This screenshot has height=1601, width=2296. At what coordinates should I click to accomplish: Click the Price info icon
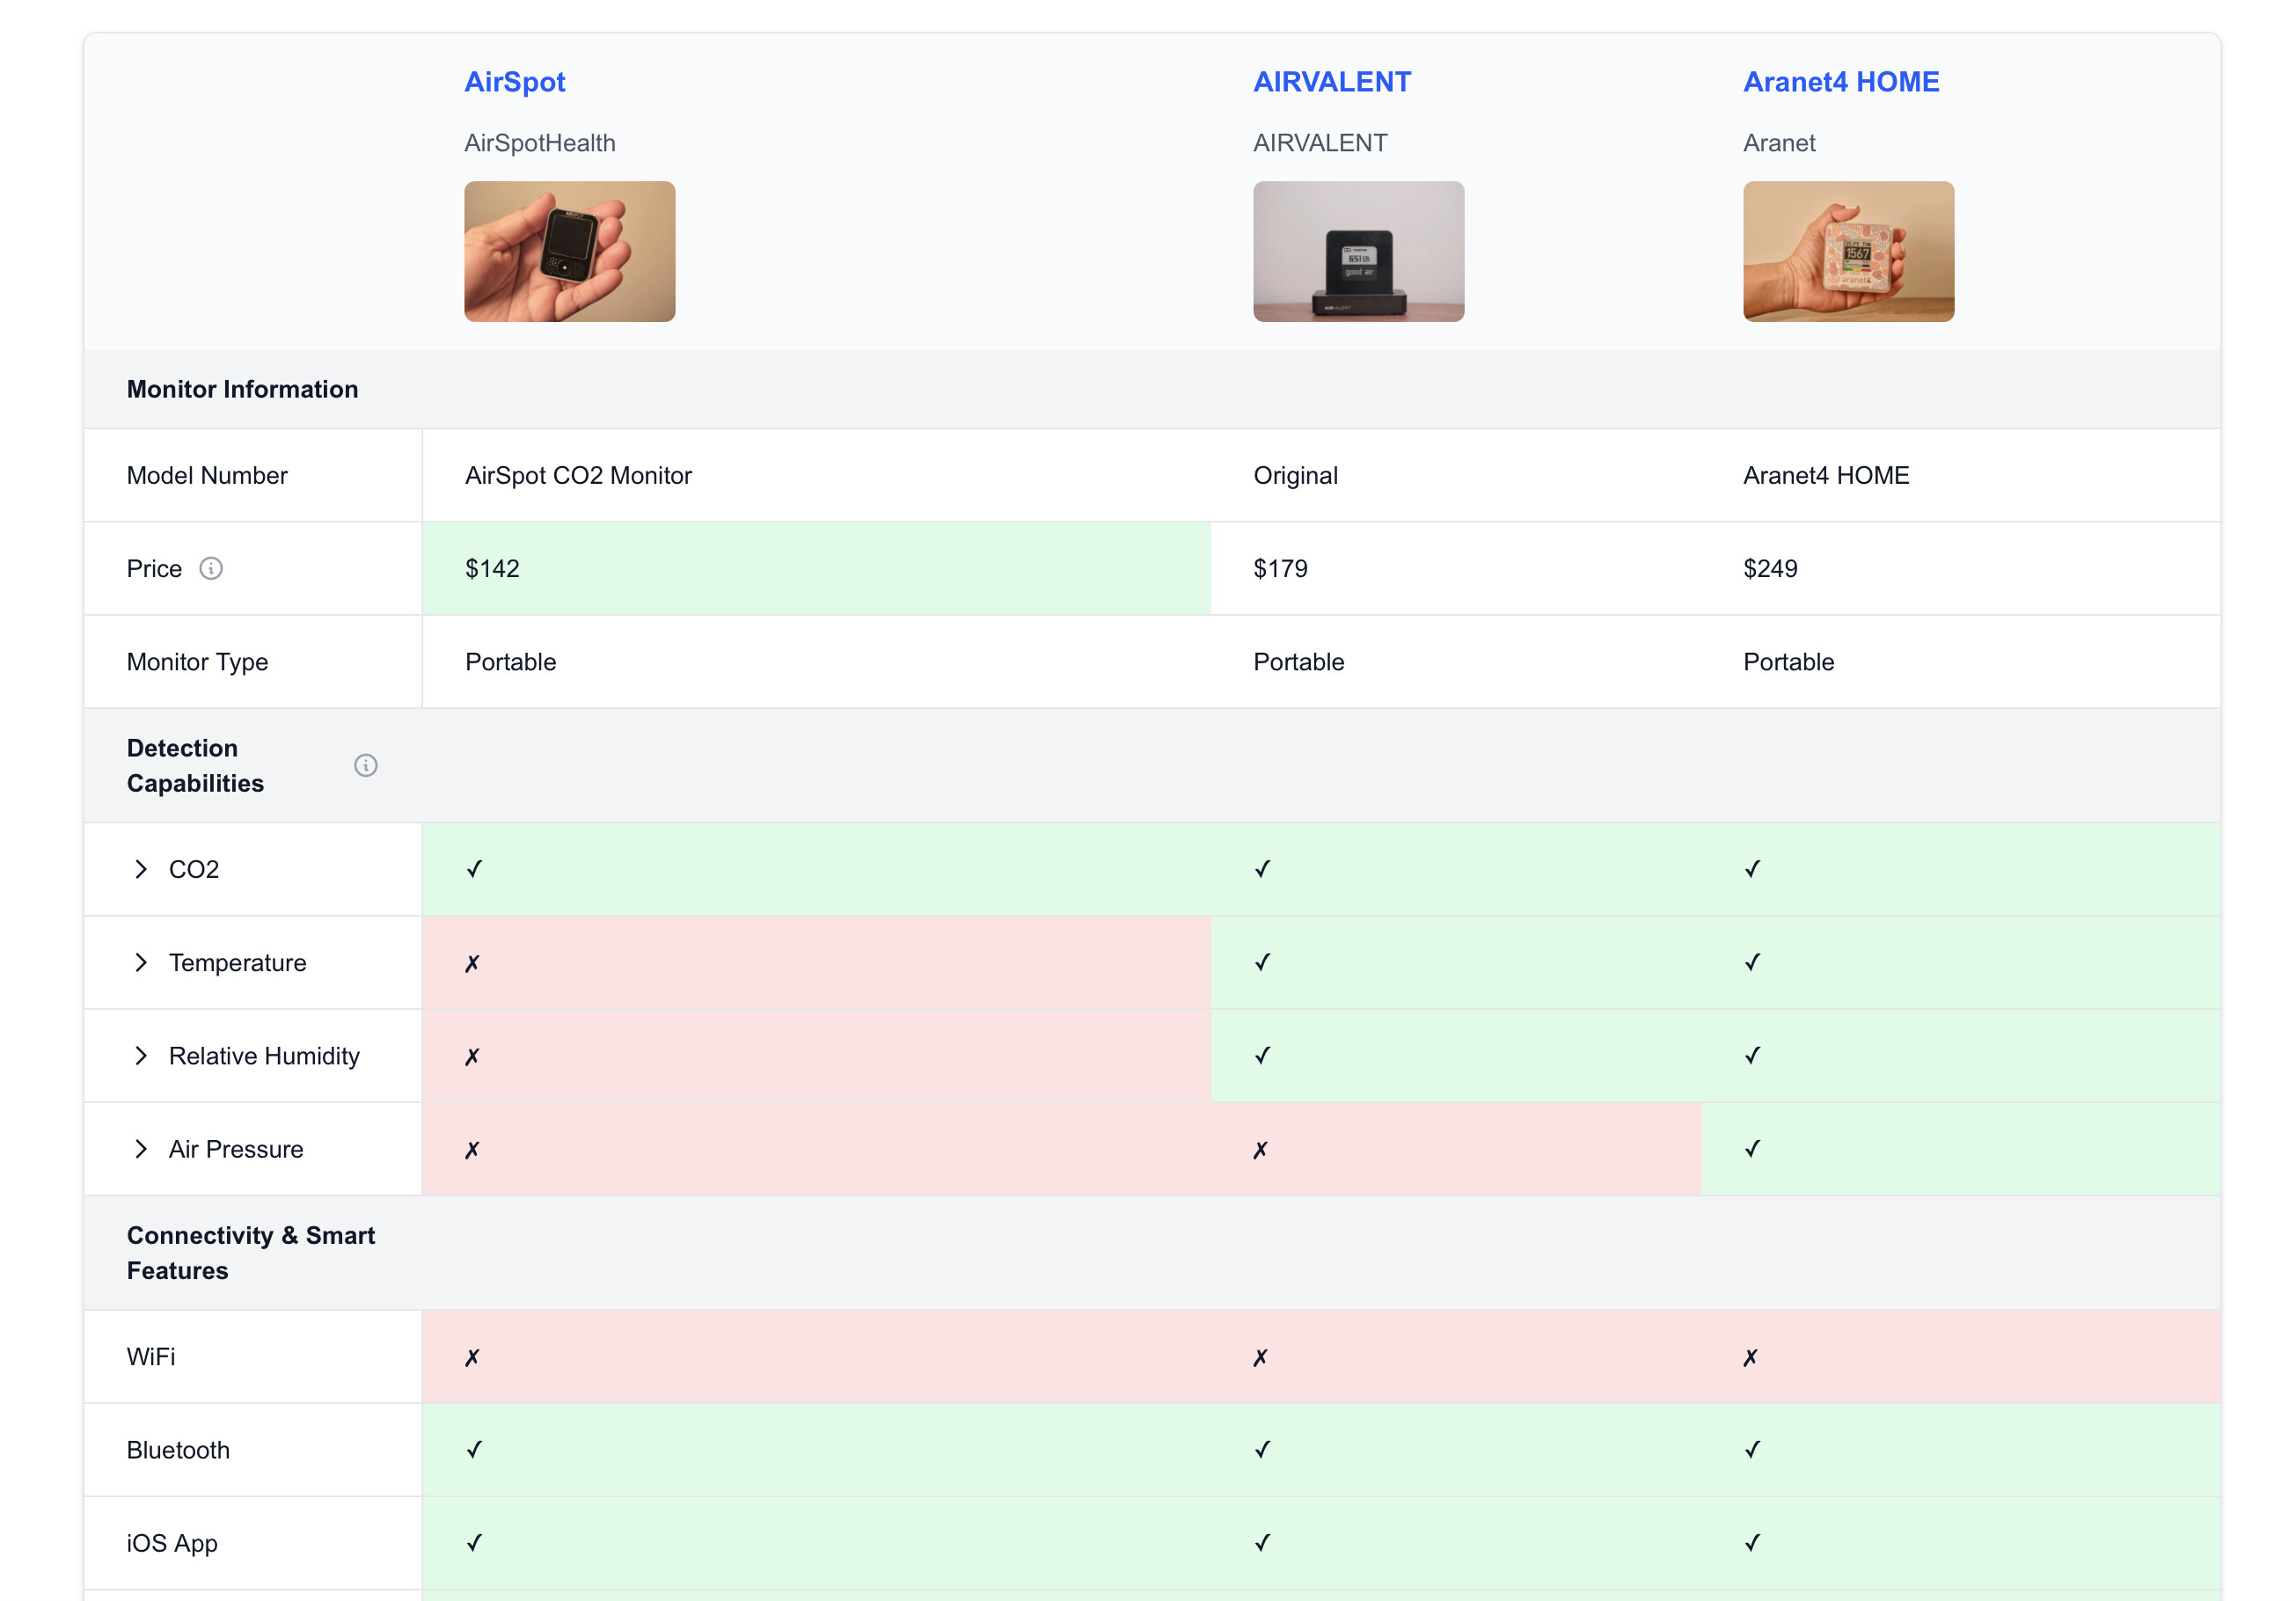coord(211,568)
